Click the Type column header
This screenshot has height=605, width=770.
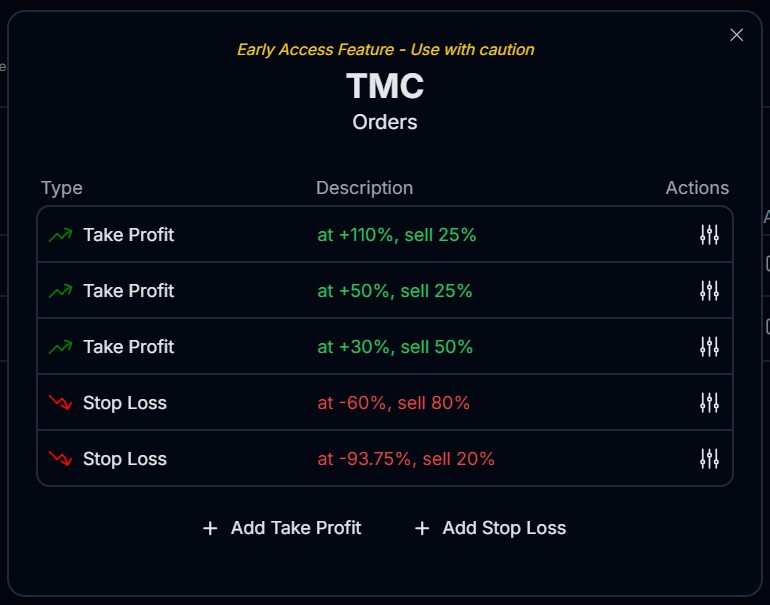click(62, 188)
